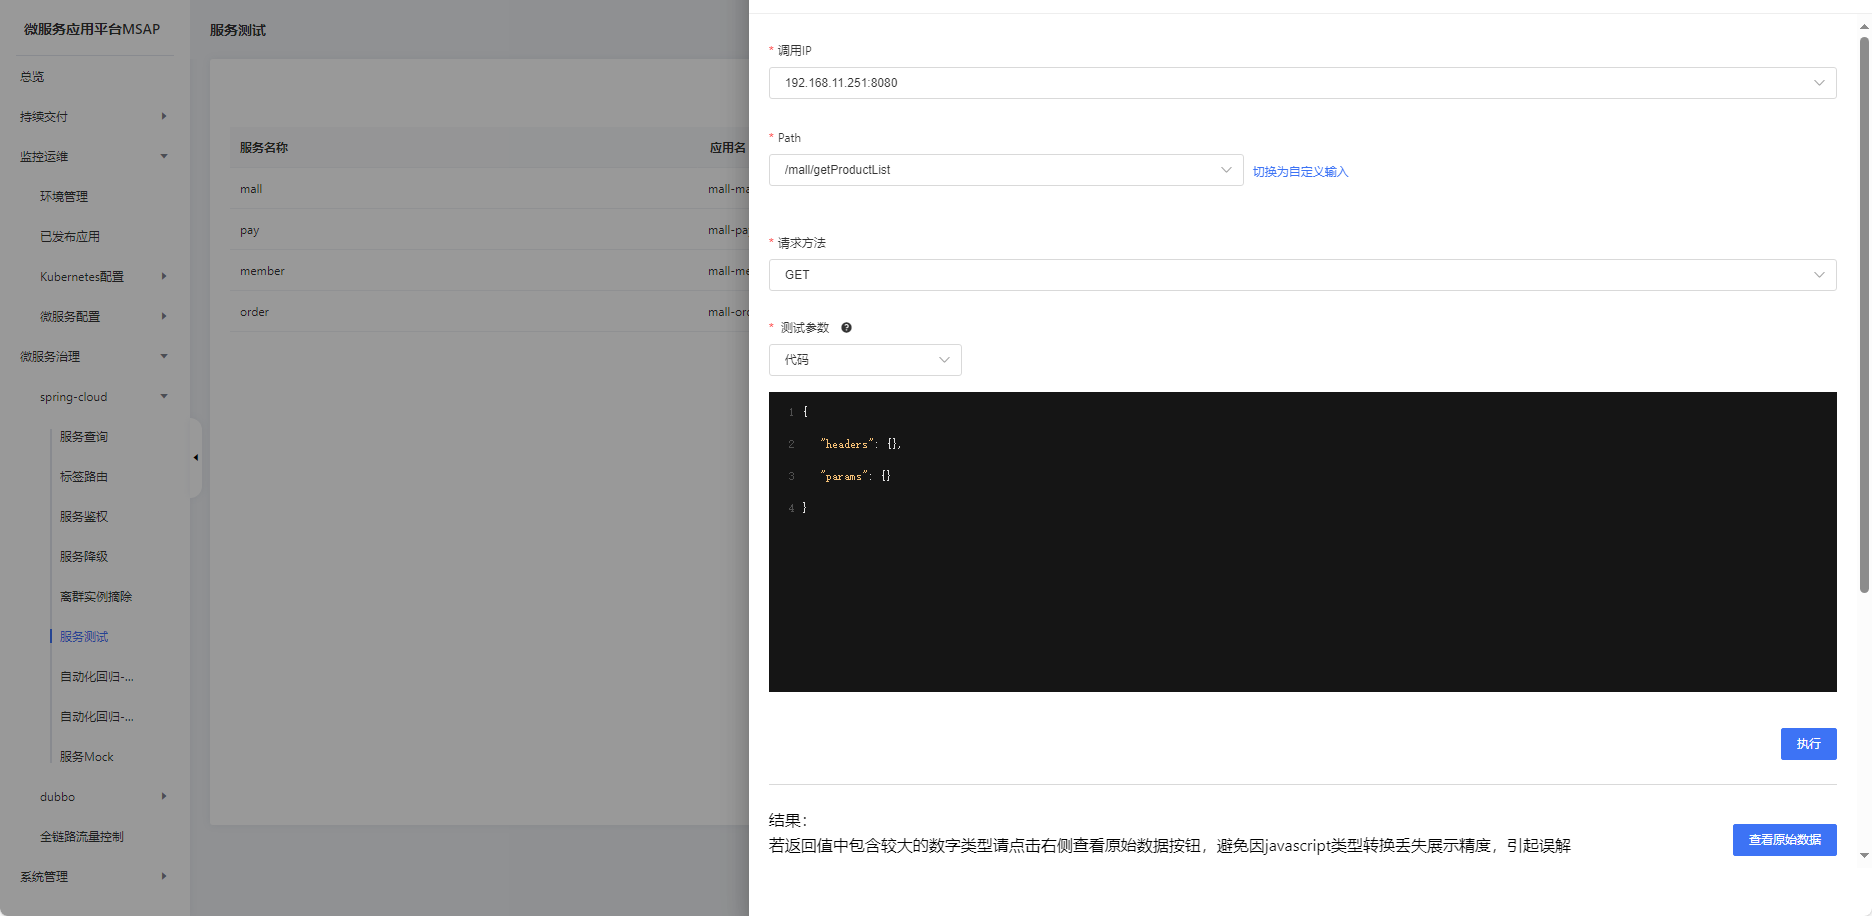The image size is (1872, 916).
Task: Open 服务查询 tree item
Action: [x=84, y=437]
